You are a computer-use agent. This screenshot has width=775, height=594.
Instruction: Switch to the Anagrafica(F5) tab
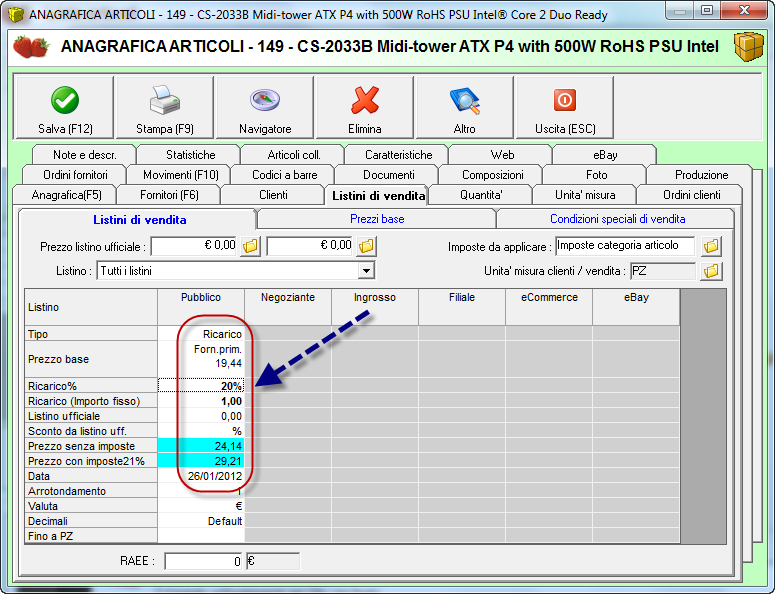click(66, 195)
